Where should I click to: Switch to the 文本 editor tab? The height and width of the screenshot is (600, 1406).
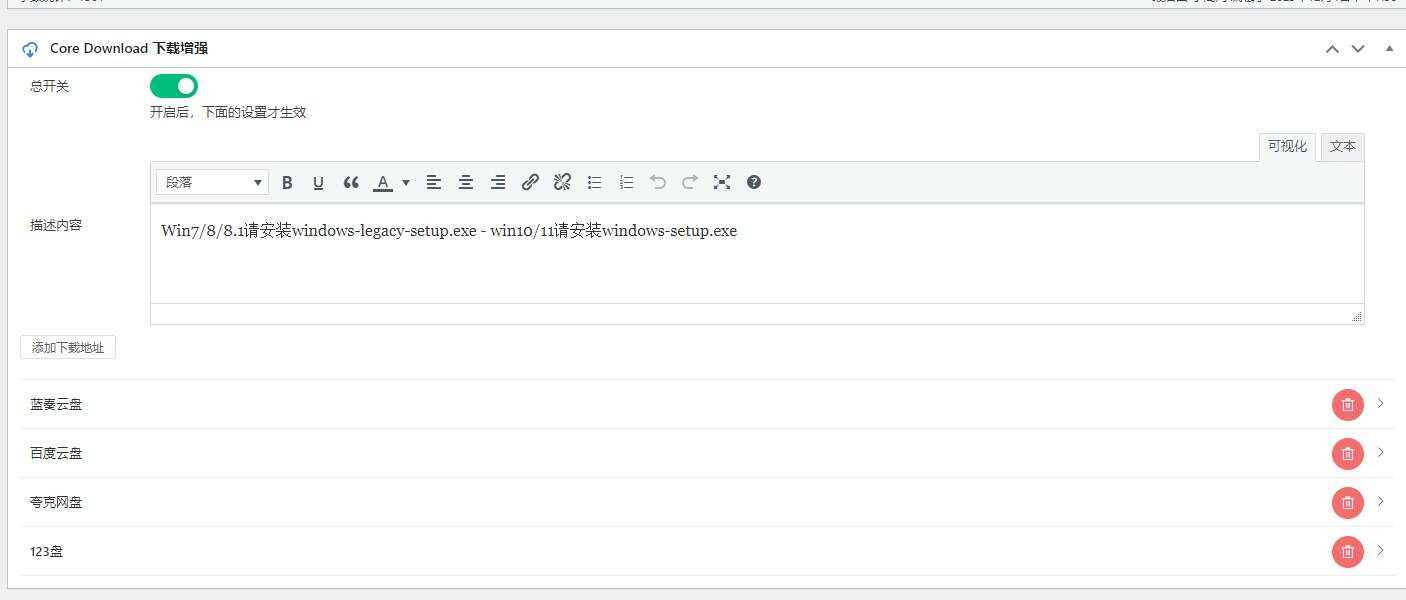point(1342,147)
